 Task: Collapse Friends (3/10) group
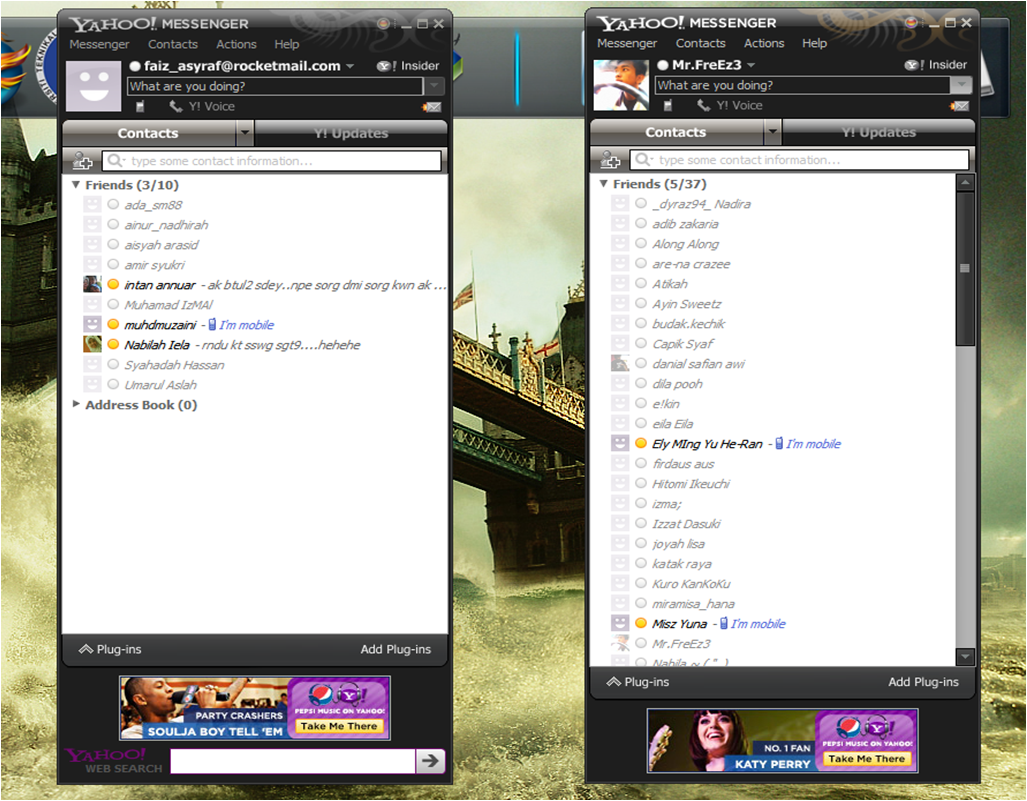pyautogui.click(x=76, y=185)
